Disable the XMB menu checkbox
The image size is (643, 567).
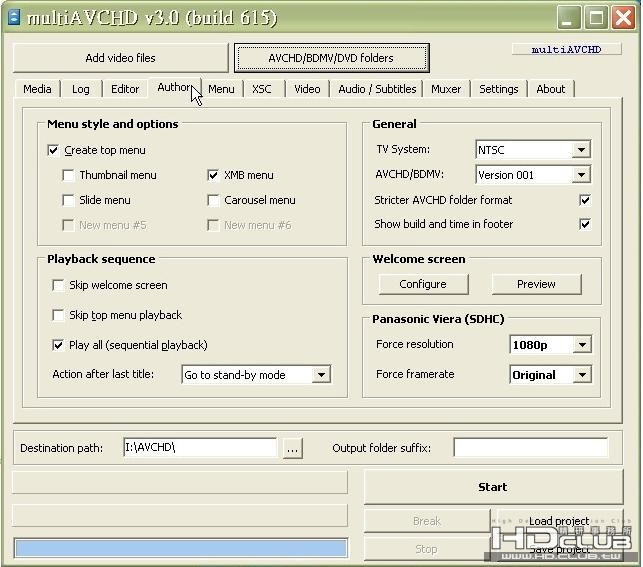[x=213, y=175]
